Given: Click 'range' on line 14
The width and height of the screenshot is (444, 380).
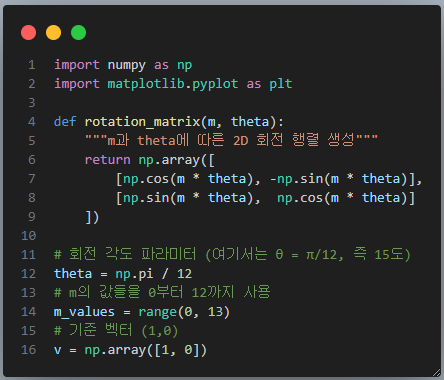Looking at the screenshot, I should coord(157,312).
